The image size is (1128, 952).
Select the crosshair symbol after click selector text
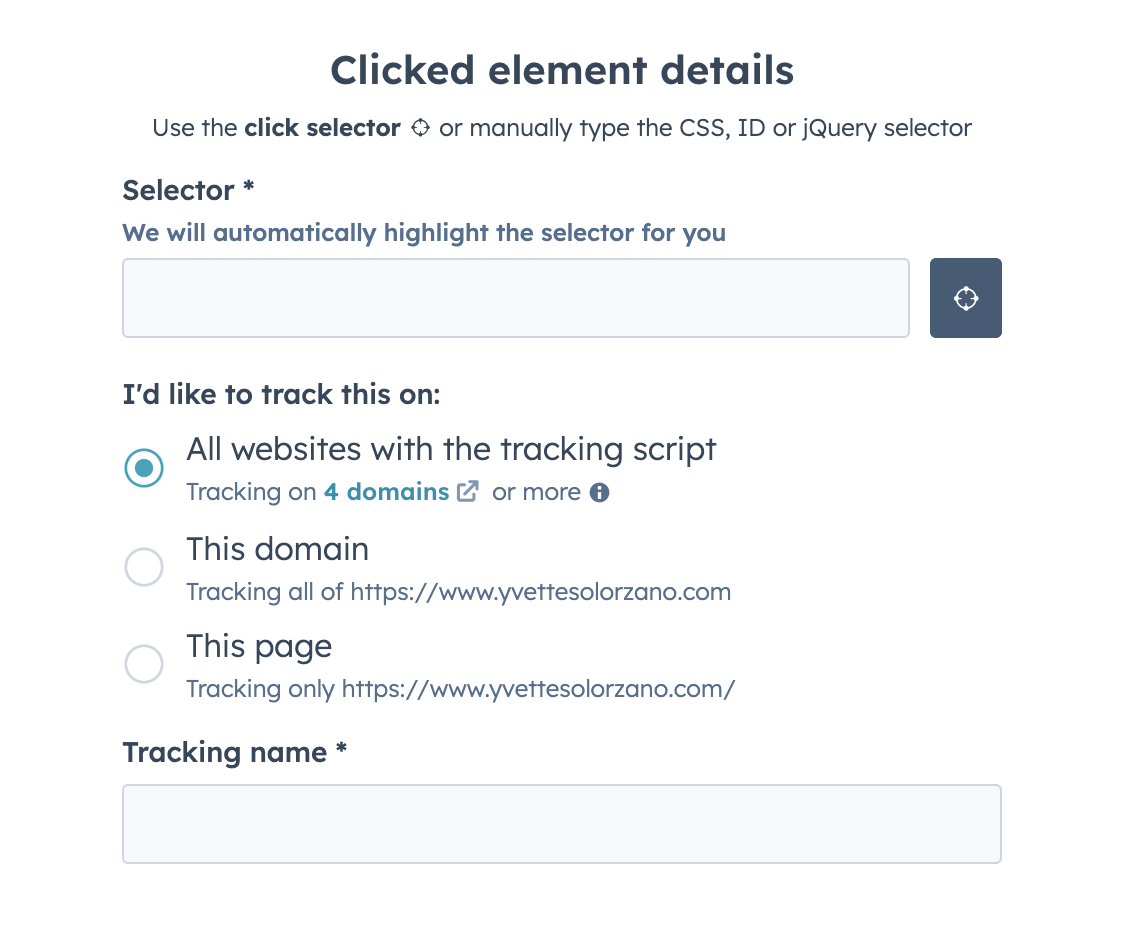pyautogui.click(x=420, y=127)
